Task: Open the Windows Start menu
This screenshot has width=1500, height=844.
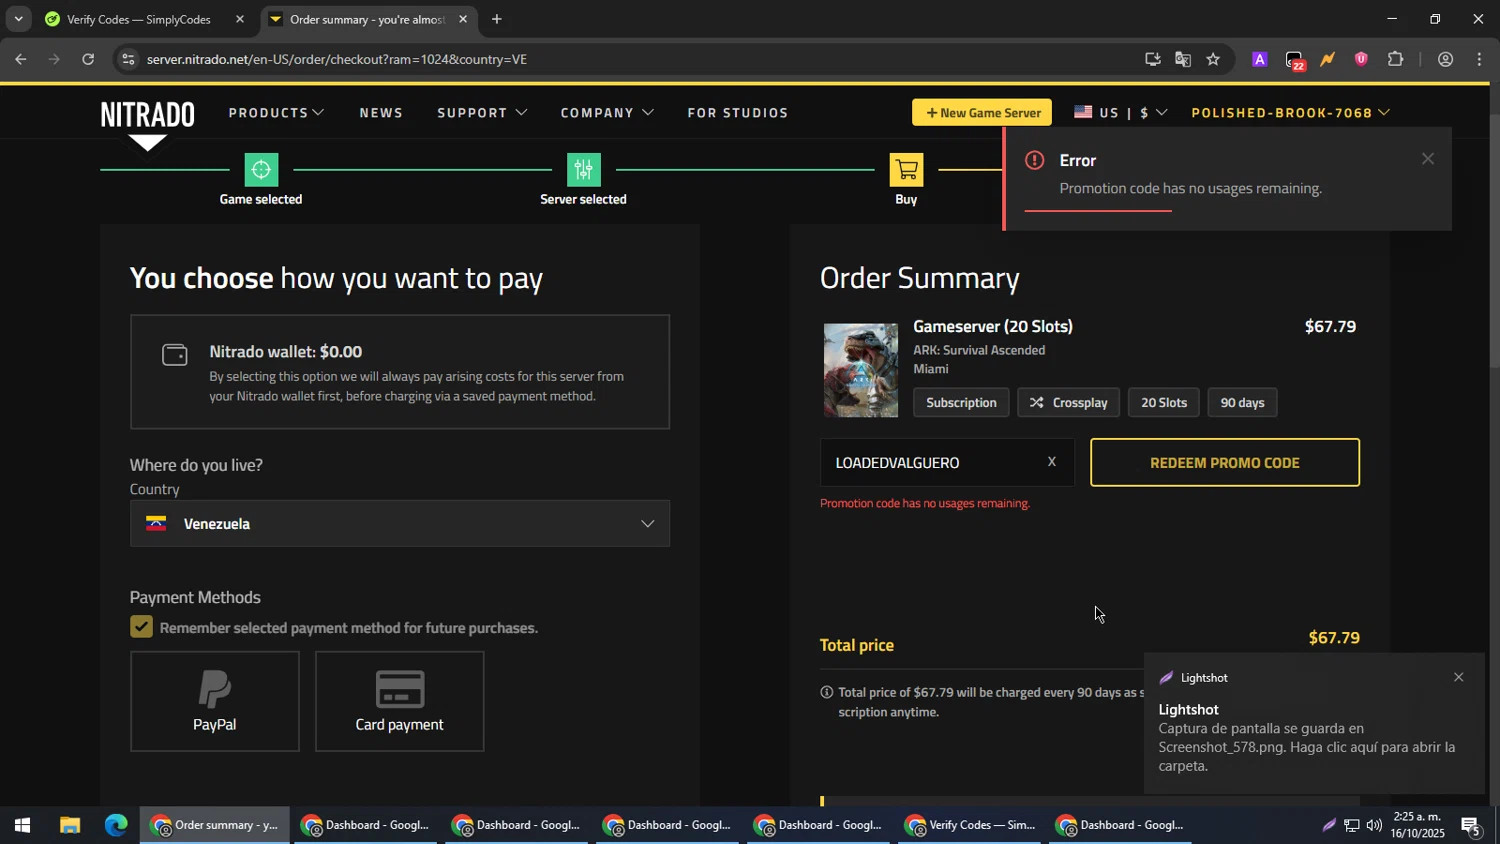Action: coord(22,825)
